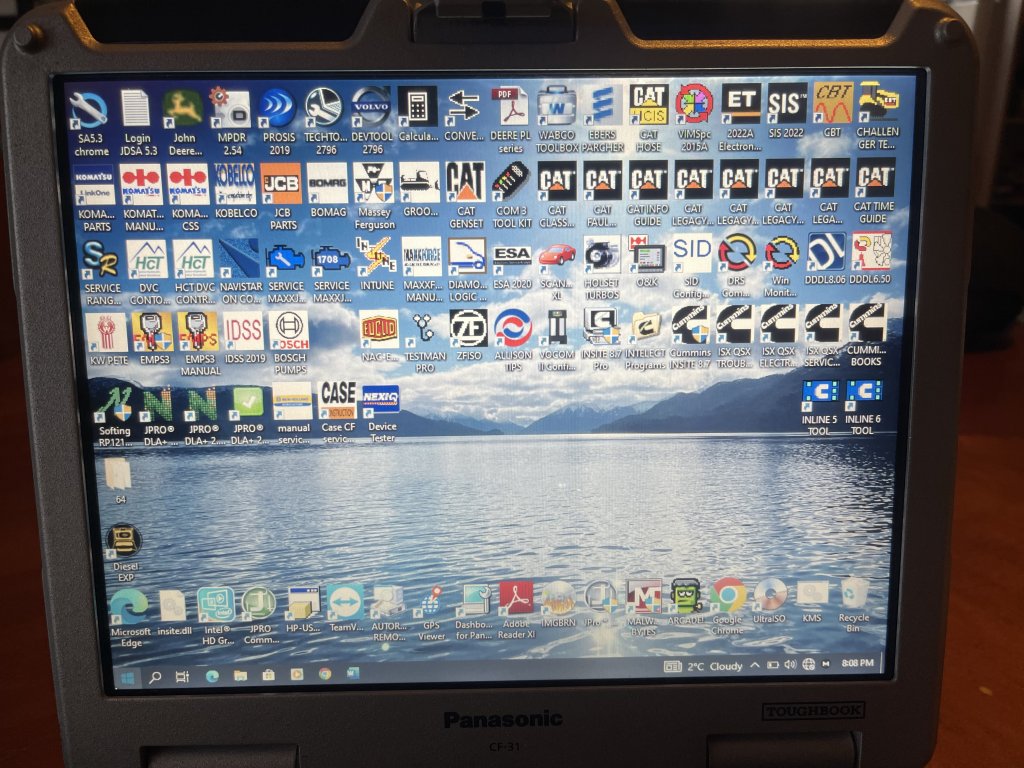Open ZFISO application

(469, 329)
